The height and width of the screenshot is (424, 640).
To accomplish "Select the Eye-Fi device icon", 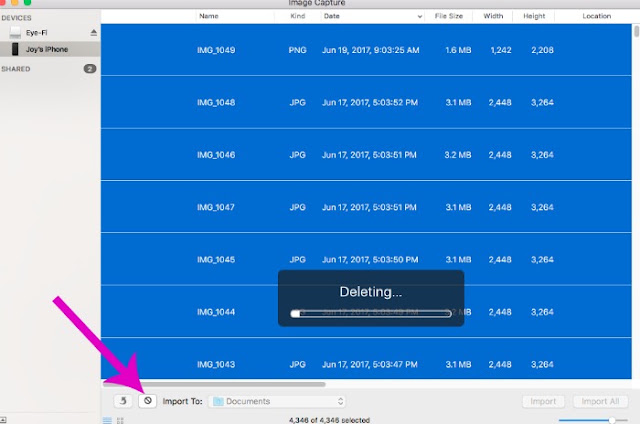I will (x=15, y=32).
